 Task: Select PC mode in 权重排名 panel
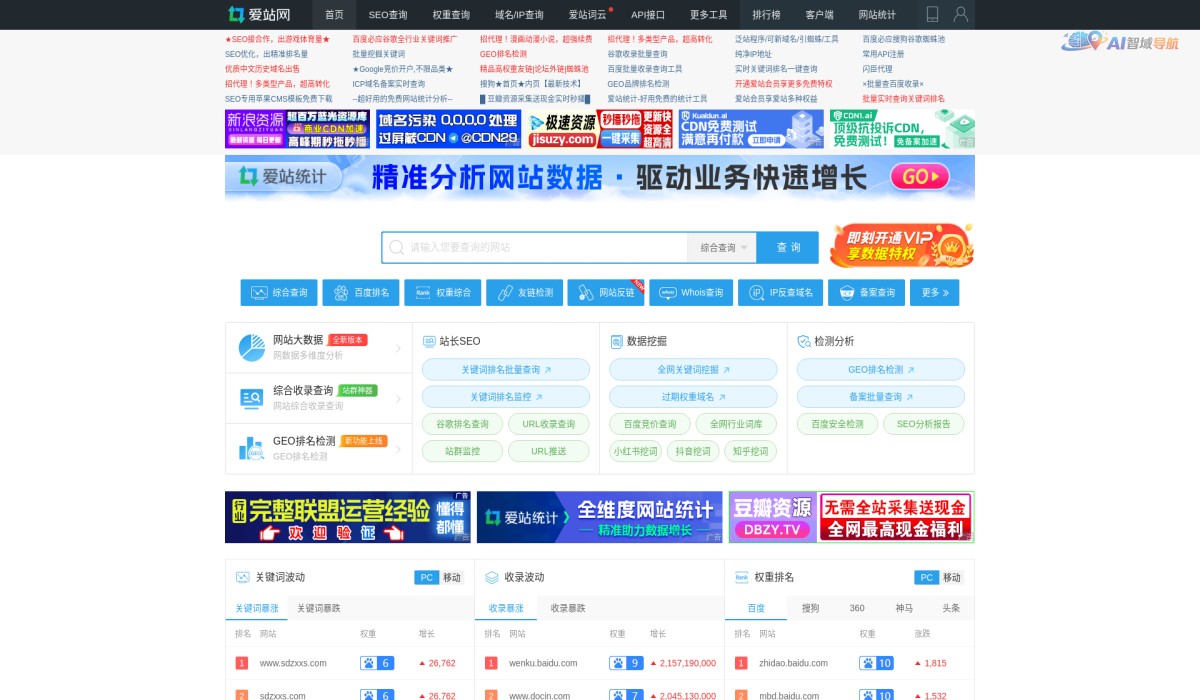[926, 577]
